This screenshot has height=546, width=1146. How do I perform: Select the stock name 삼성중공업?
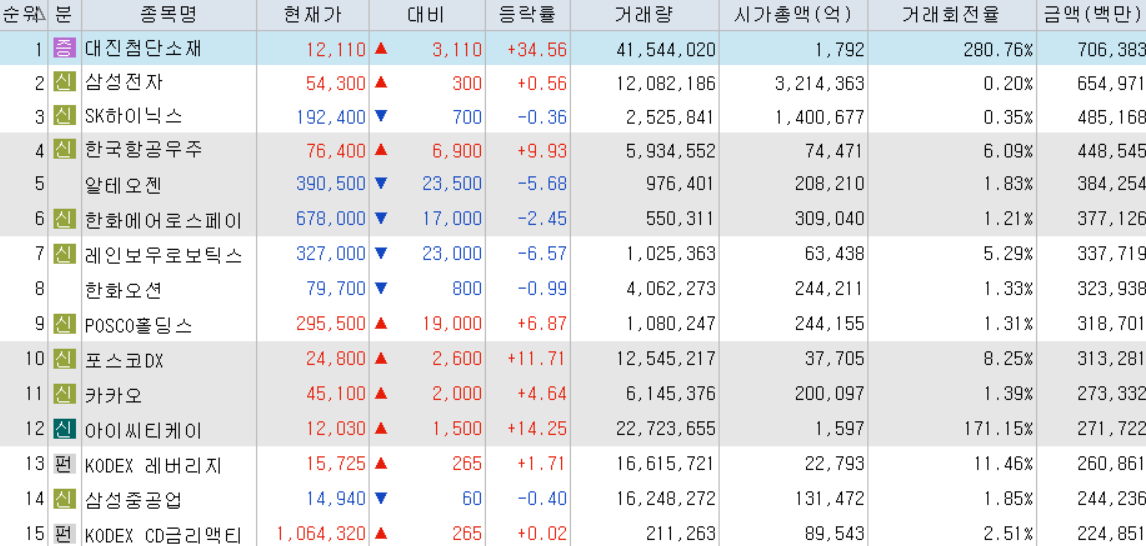click(134, 499)
